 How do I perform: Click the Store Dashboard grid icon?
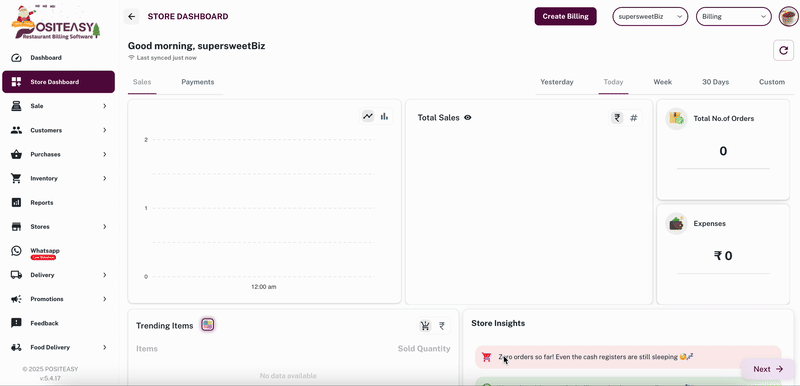pyautogui.click(x=16, y=82)
